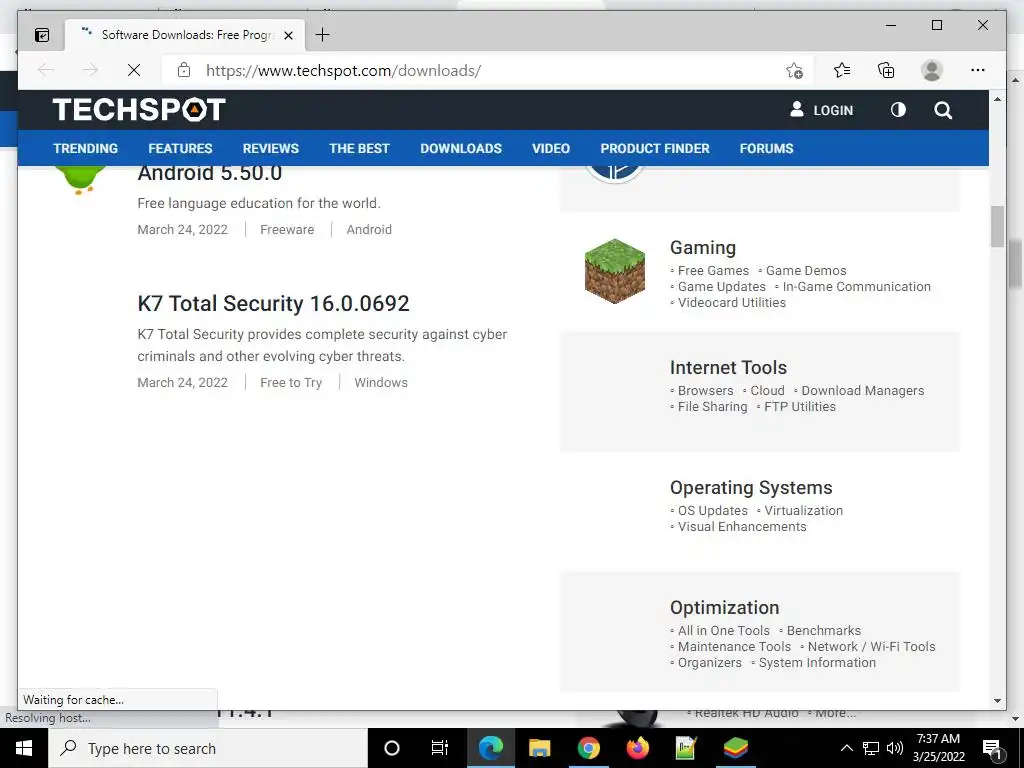Screen dimensions: 1024x768
Task: Open the Gaming category heading
Action: (x=703, y=248)
